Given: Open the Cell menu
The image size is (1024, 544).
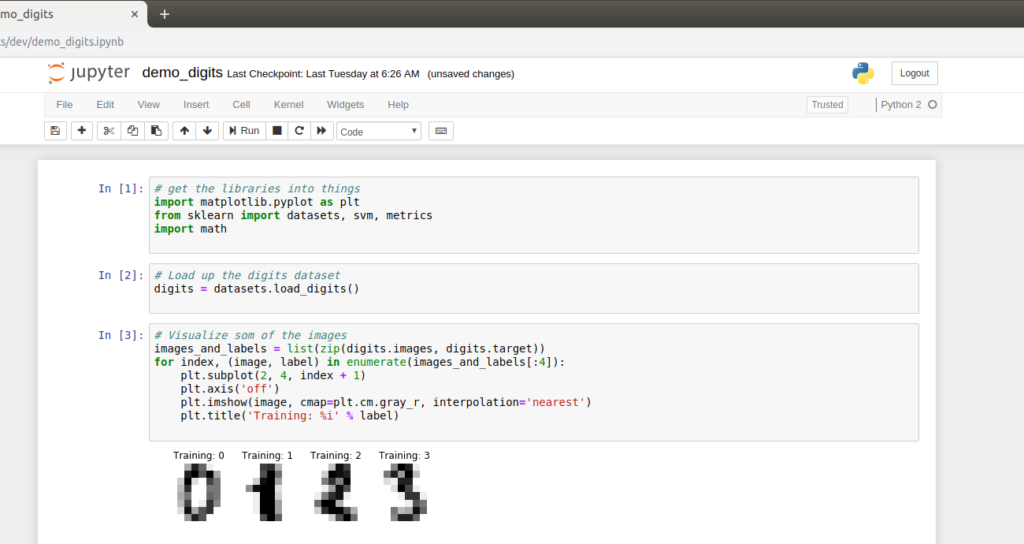Looking at the screenshot, I should [241, 104].
